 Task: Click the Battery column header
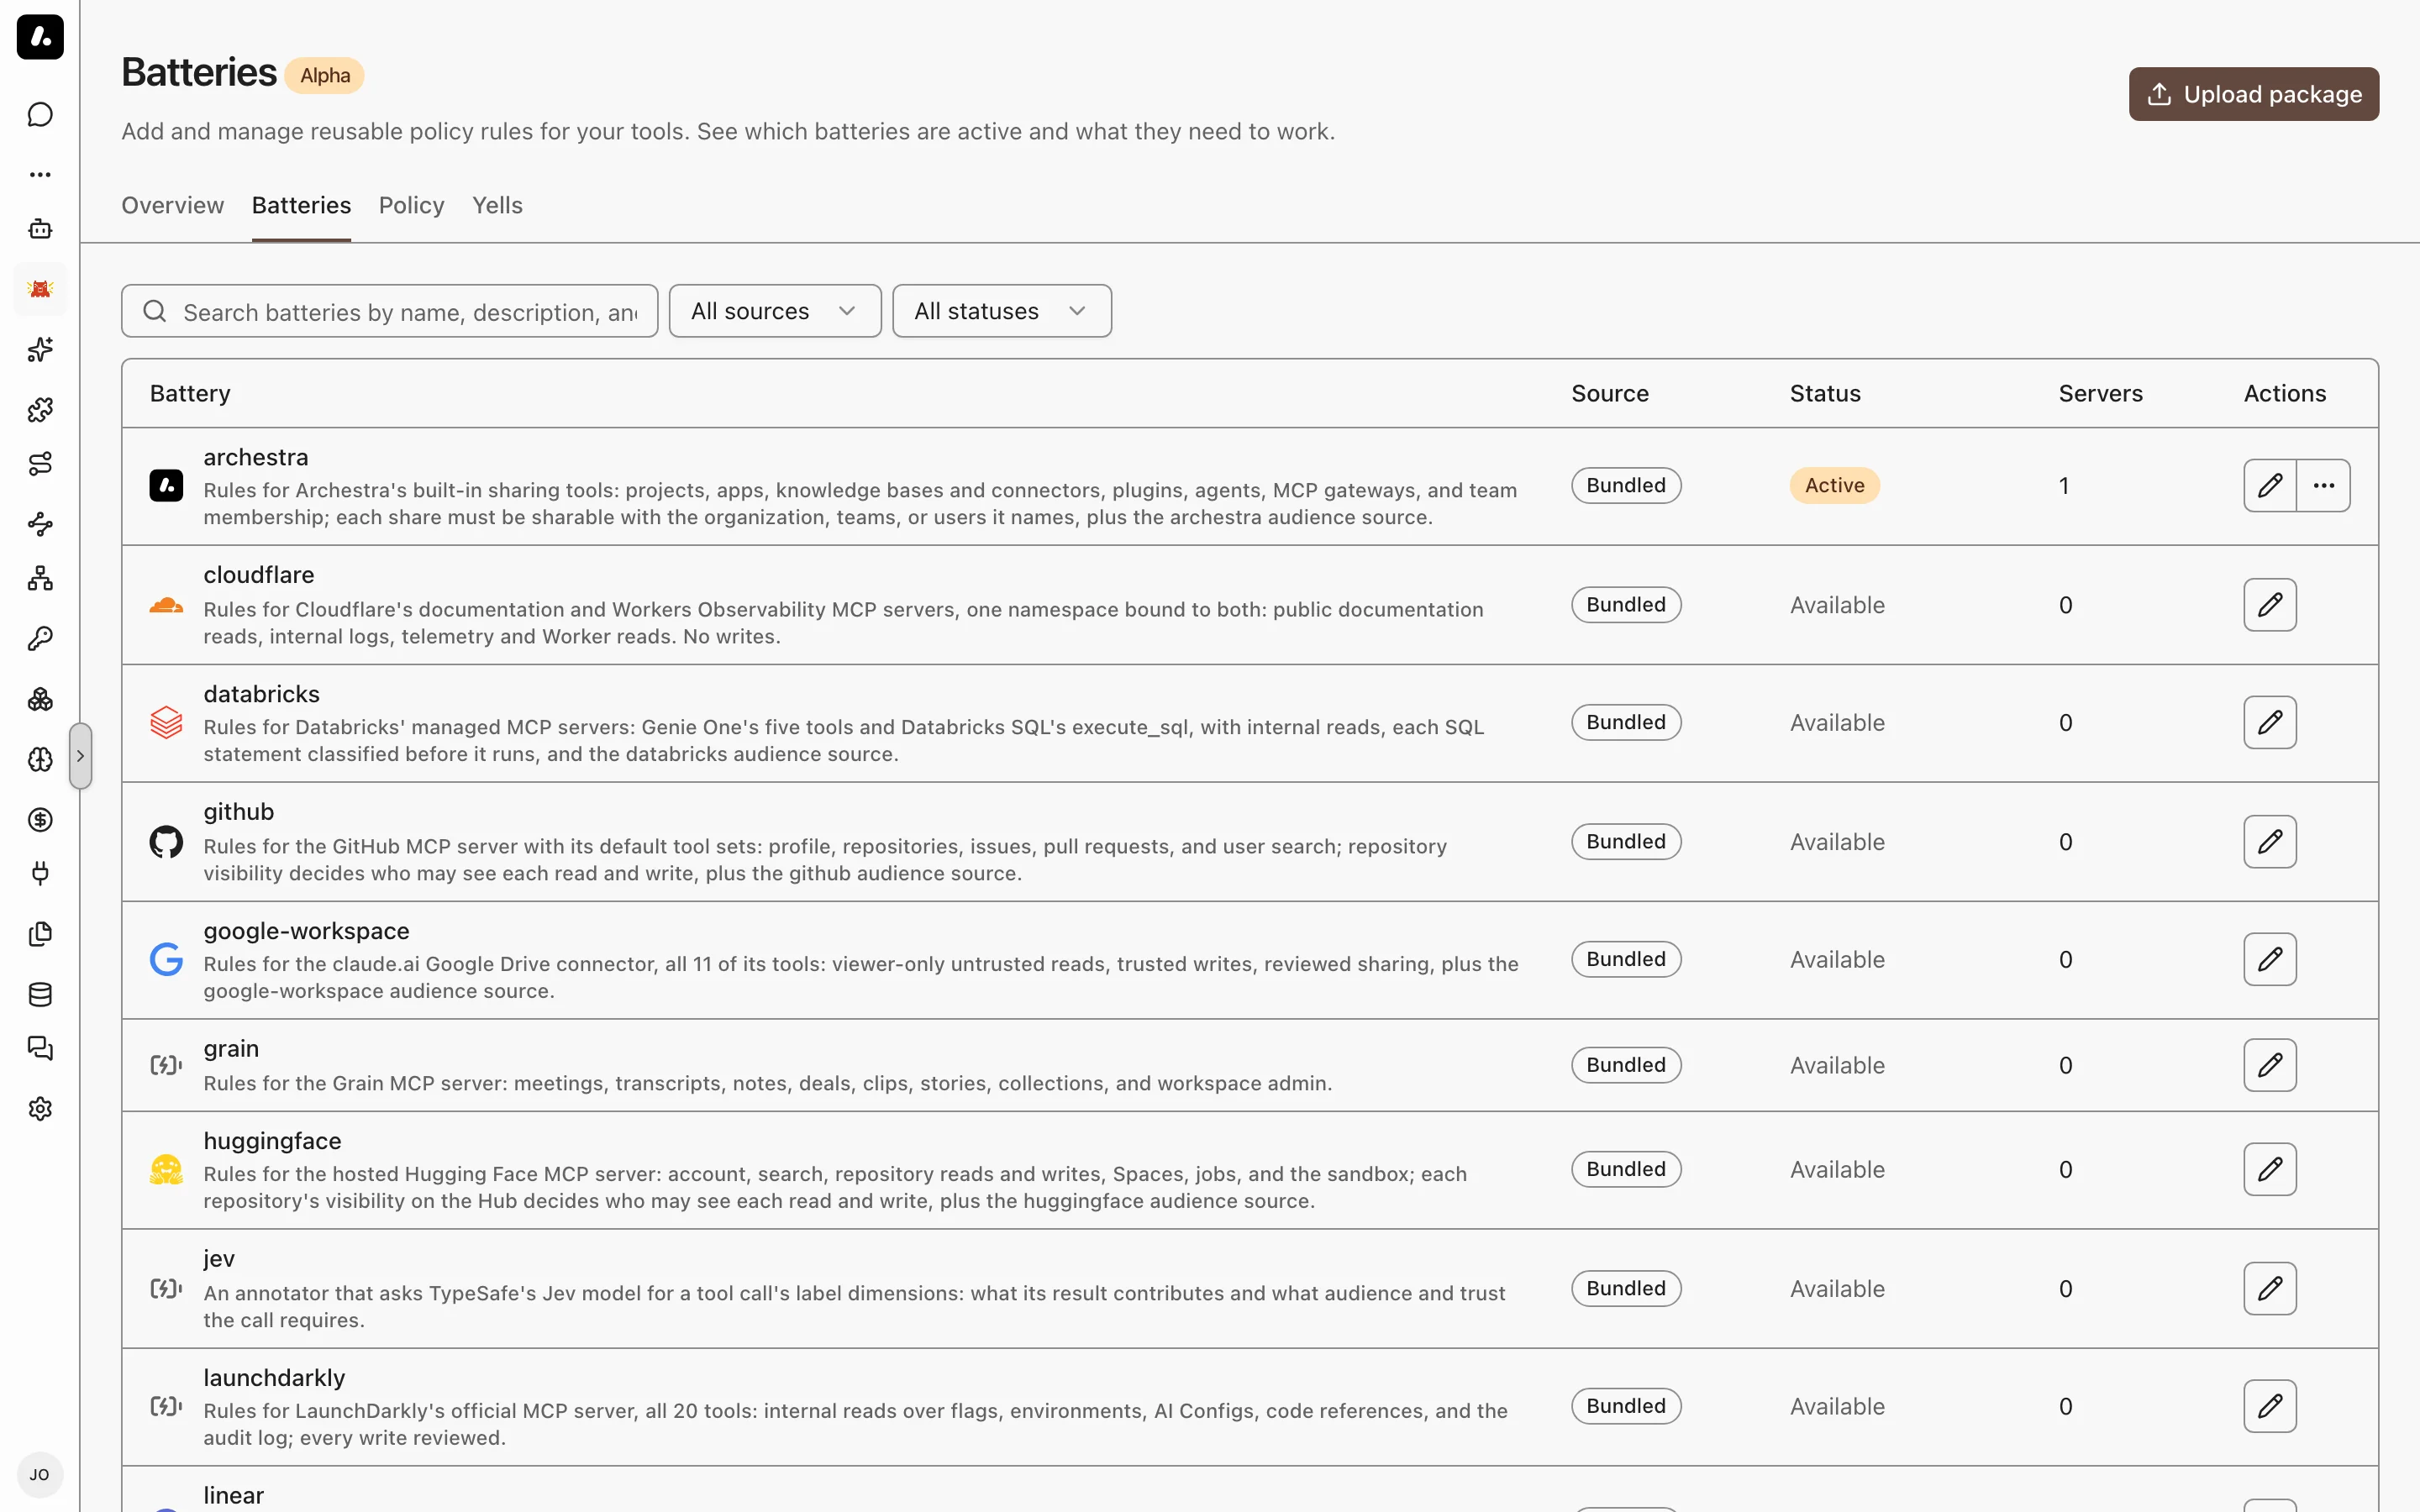tap(190, 394)
